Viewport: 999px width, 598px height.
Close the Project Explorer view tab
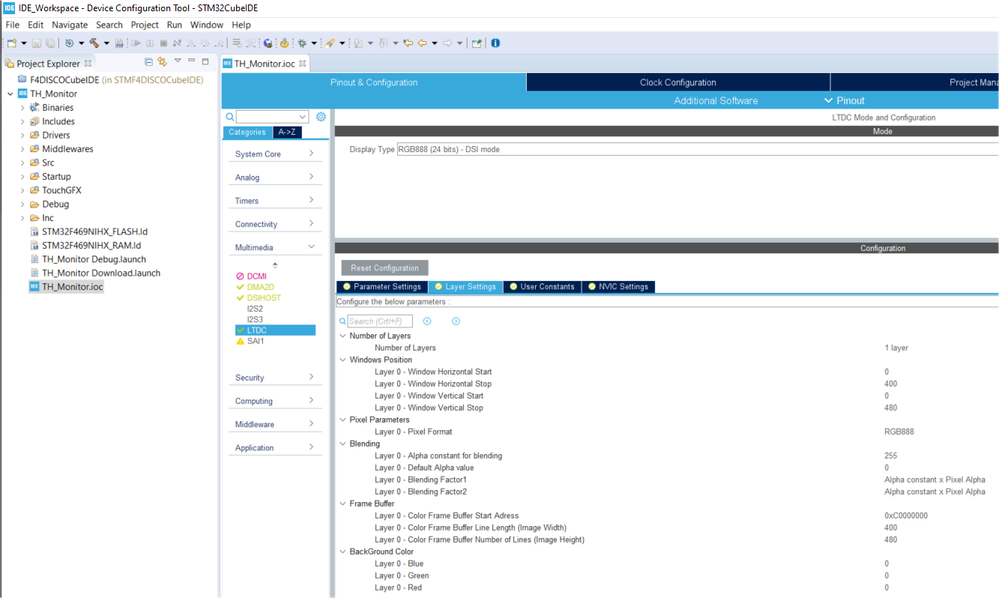point(88,63)
